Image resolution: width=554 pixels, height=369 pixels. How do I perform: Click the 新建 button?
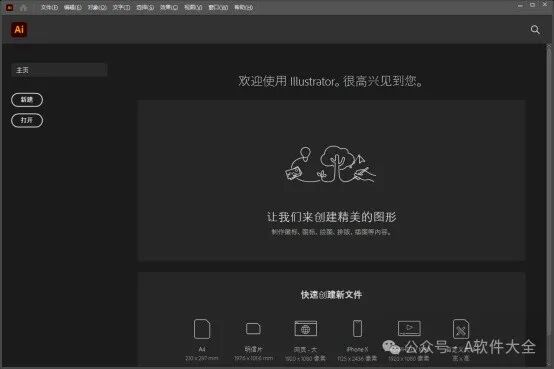click(x=27, y=100)
